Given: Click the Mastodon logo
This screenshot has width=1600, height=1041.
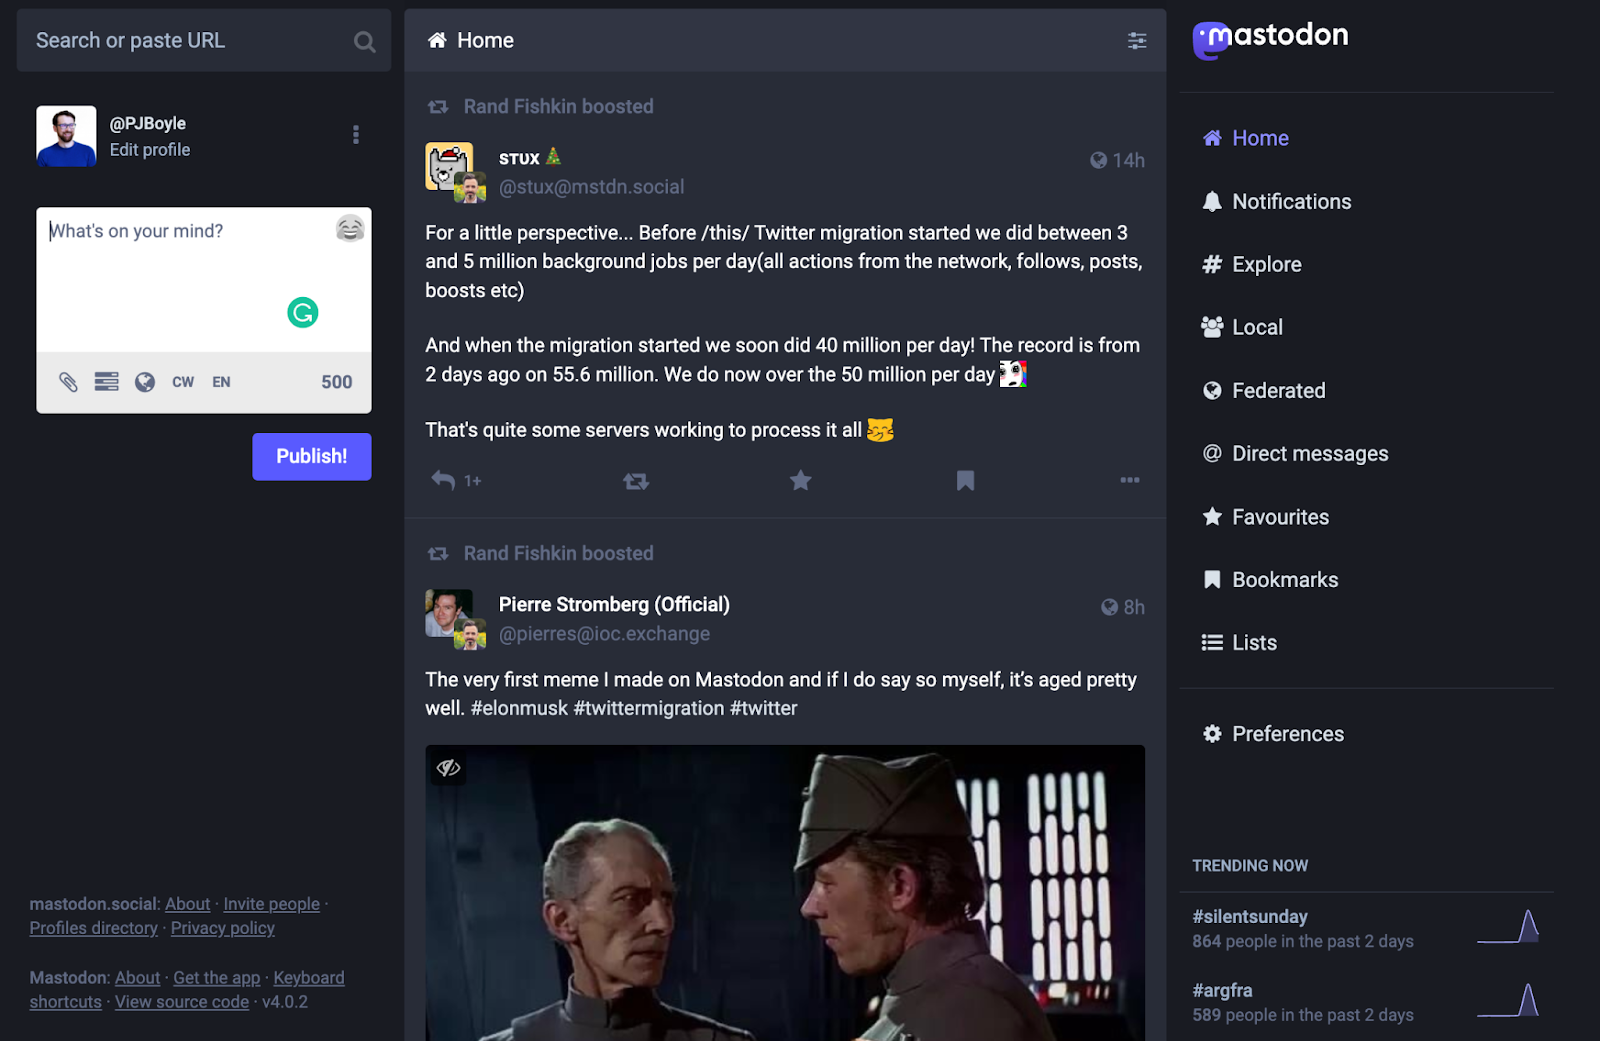Looking at the screenshot, I should [x=1270, y=39].
